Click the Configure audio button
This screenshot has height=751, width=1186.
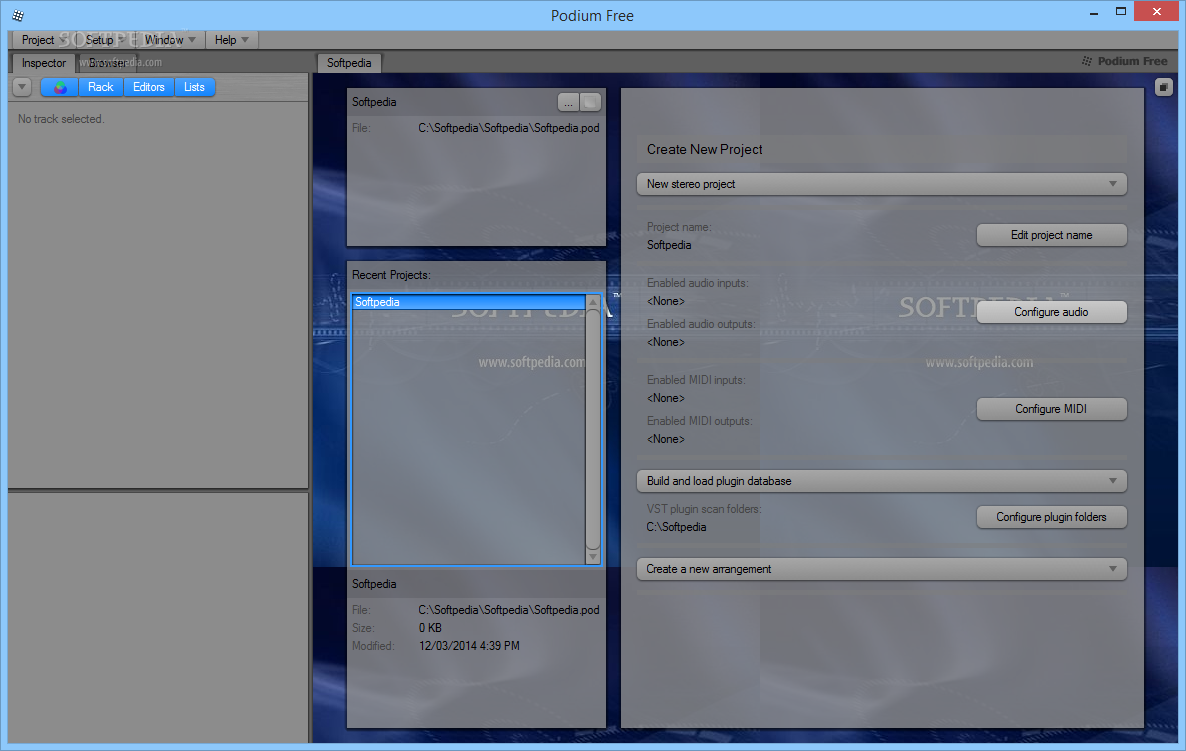[1051, 312]
